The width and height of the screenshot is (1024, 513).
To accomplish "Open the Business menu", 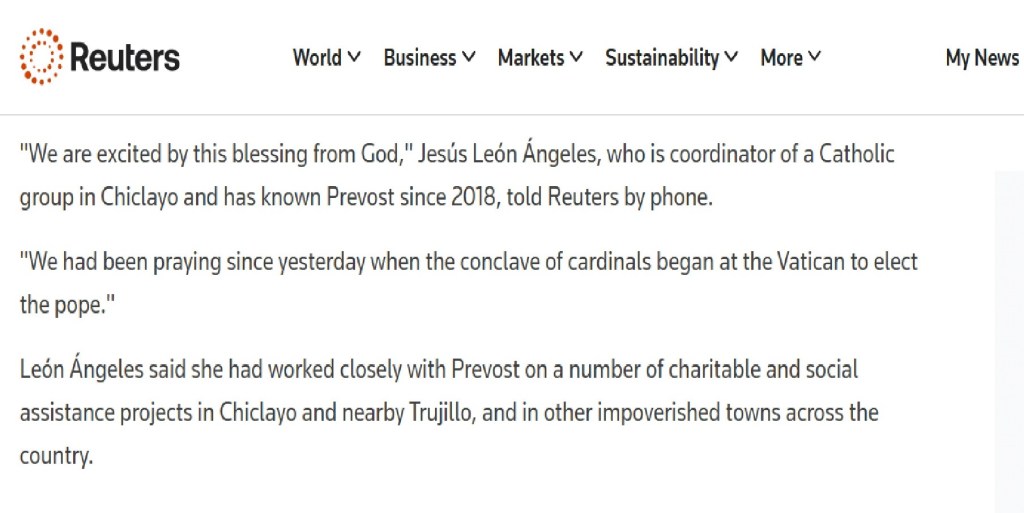I will [419, 58].
